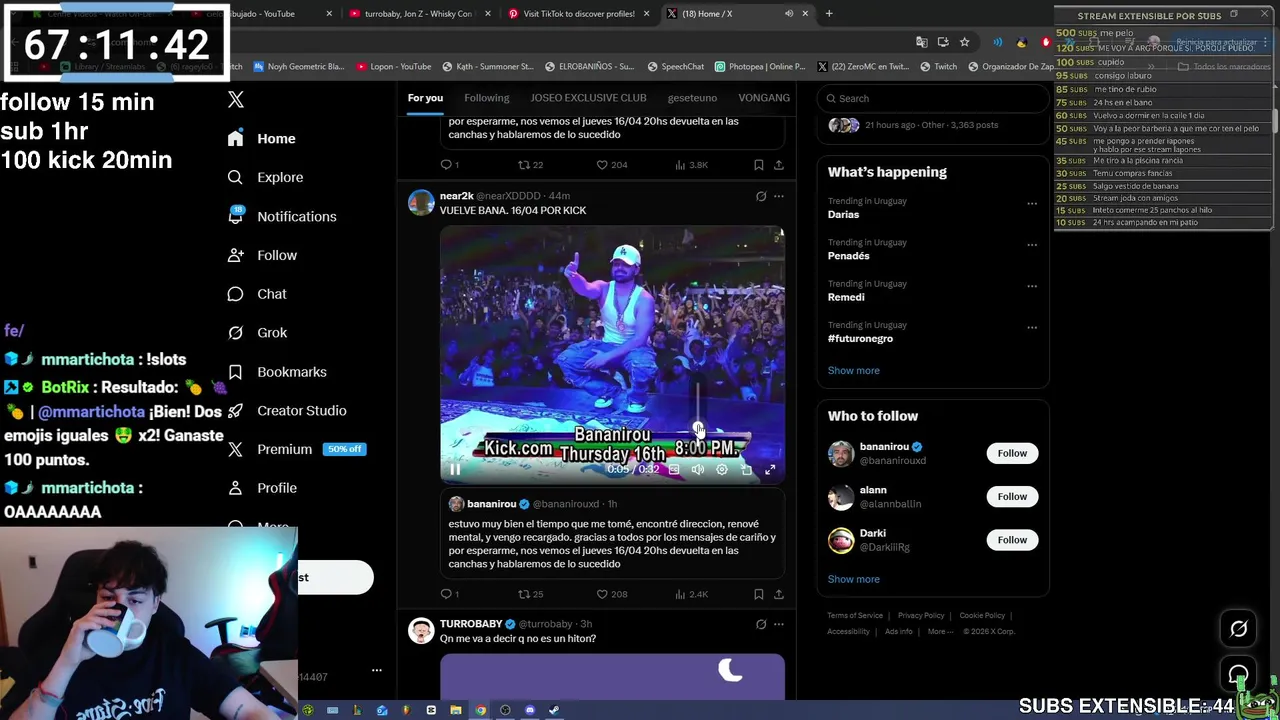Like the top post with 204 likes
The height and width of the screenshot is (720, 1280).
point(611,165)
